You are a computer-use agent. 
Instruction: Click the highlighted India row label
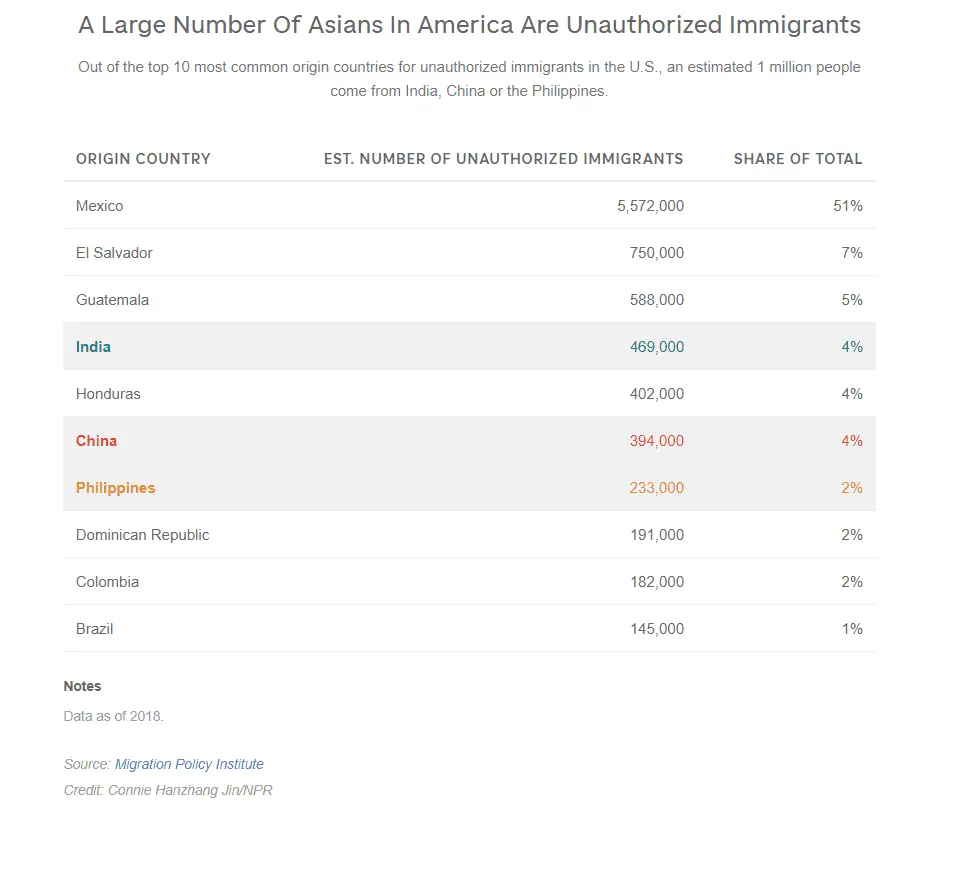point(93,347)
